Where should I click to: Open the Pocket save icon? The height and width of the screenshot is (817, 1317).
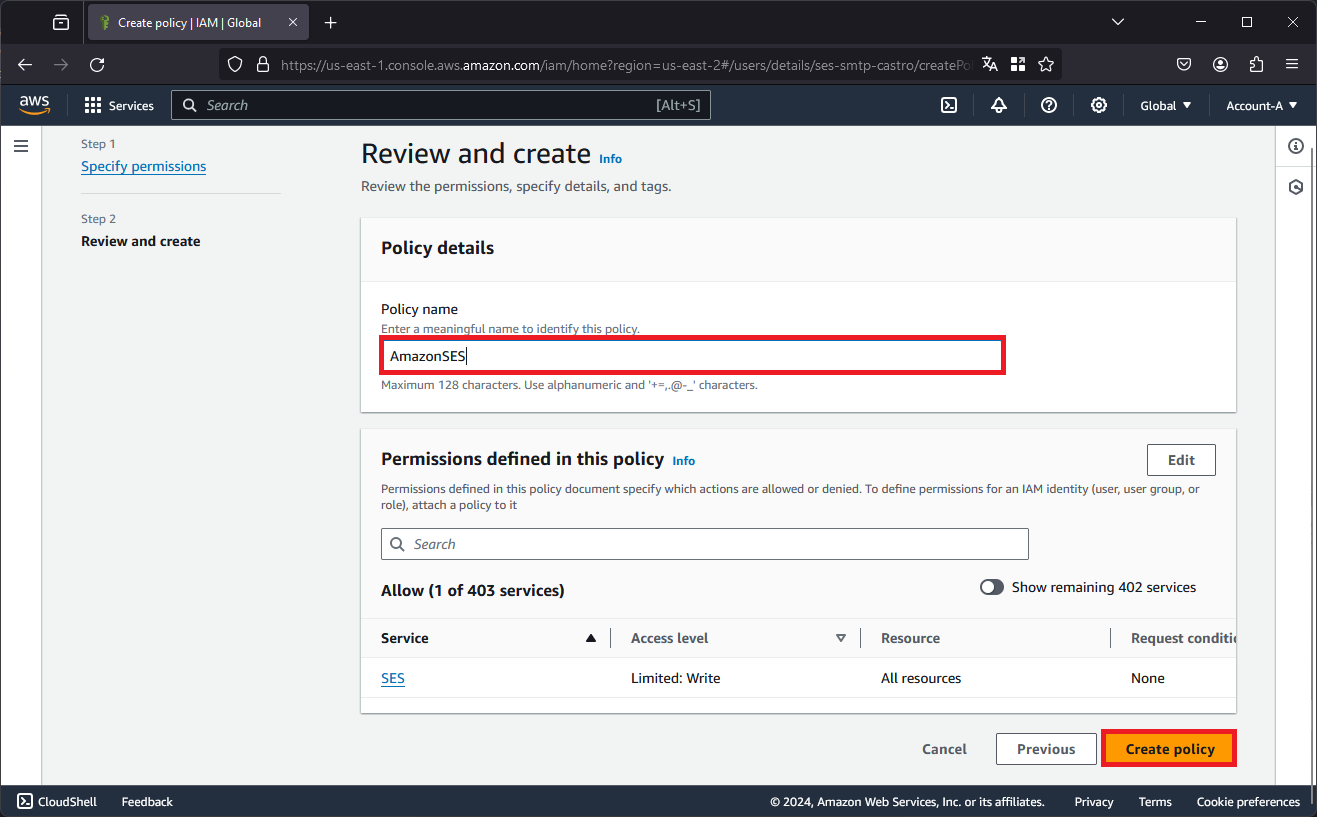pyautogui.click(x=1184, y=64)
